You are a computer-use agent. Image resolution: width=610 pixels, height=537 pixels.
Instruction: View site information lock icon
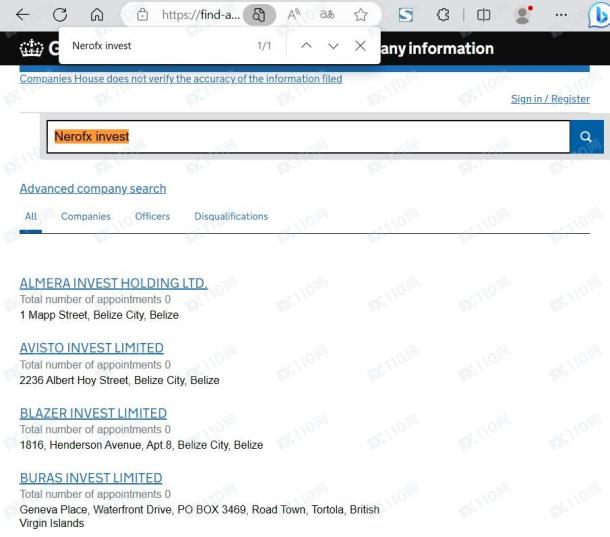142,15
